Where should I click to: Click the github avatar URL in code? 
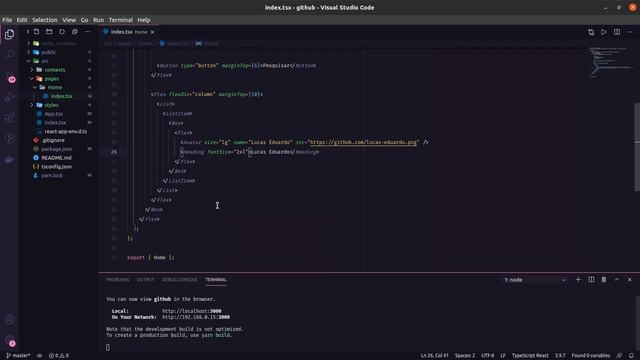pyautogui.click(x=363, y=142)
